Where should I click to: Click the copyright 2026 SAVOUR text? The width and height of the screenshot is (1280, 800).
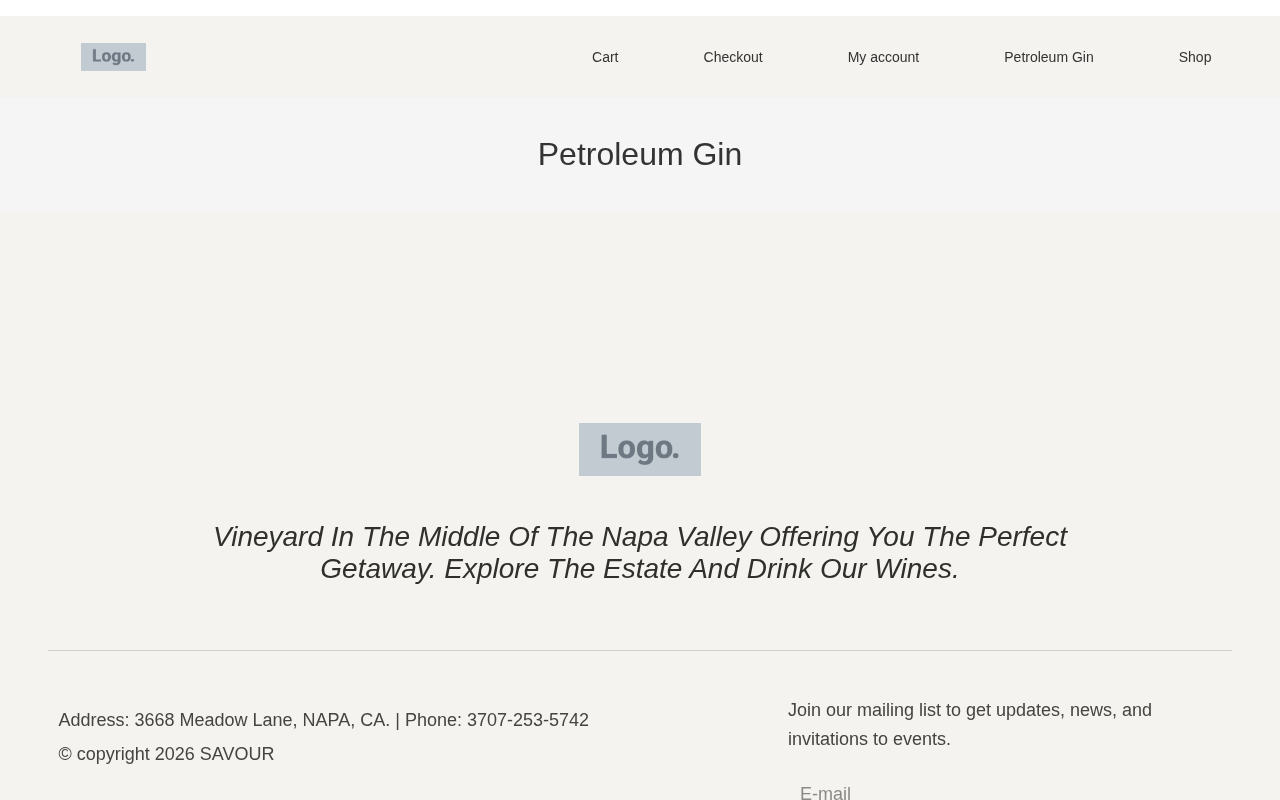(166, 754)
